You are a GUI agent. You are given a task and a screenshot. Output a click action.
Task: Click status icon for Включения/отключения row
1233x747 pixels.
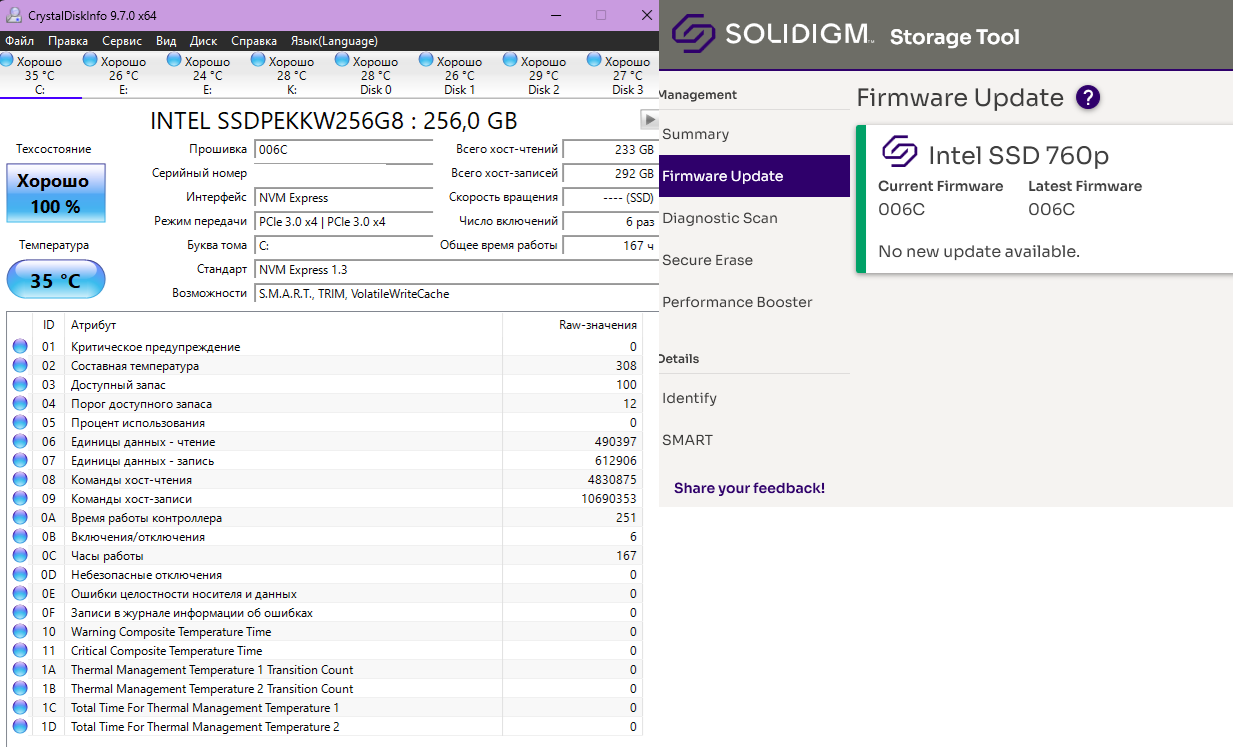tap(20, 537)
